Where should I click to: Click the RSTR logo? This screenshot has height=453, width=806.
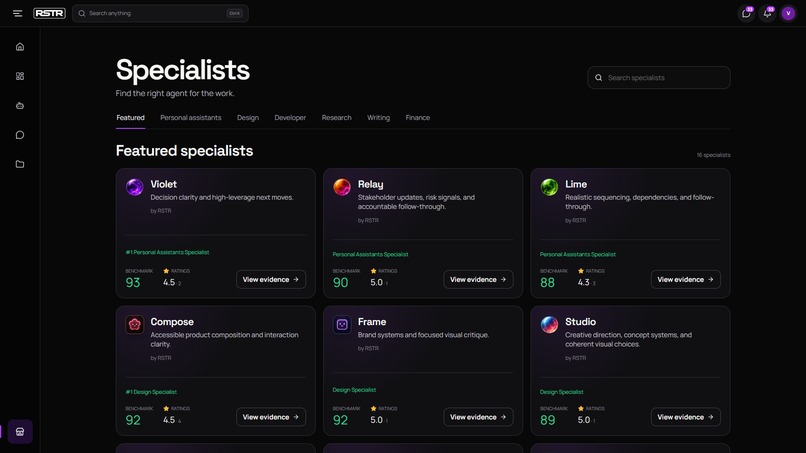pyautogui.click(x=49, y=13)
